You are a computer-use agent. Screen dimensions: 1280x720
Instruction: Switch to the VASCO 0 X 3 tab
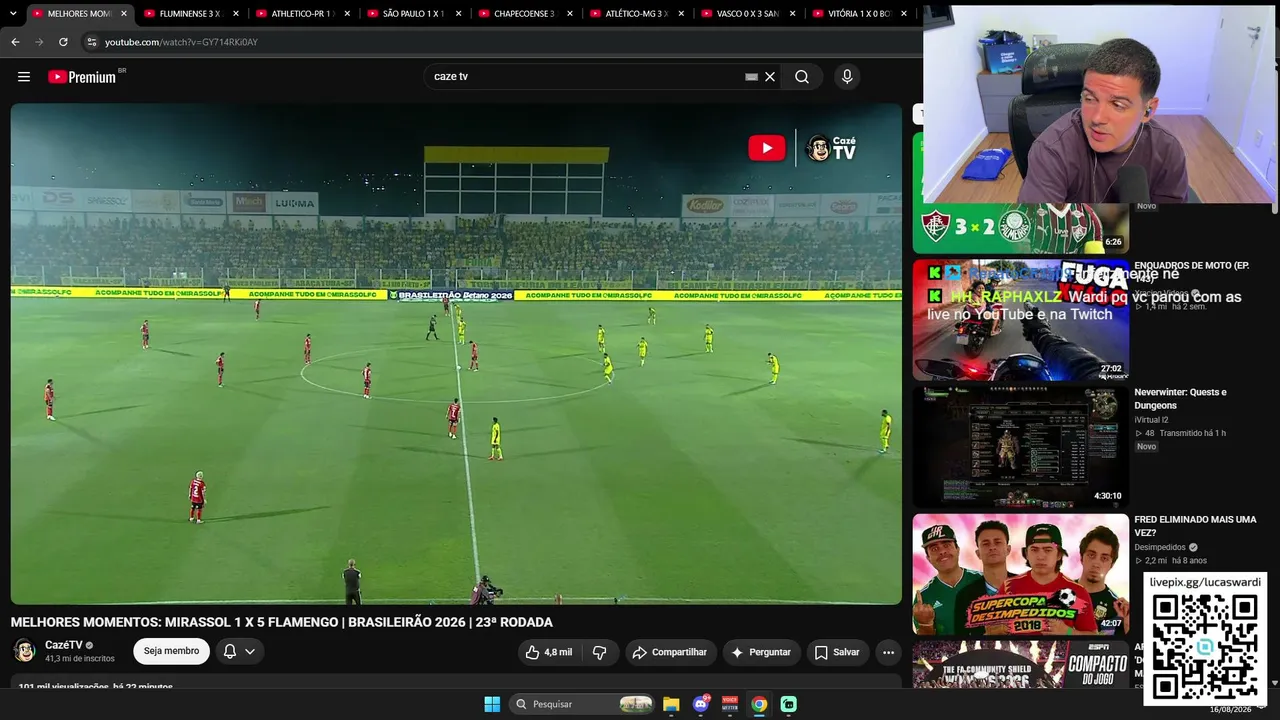[748, 14]
